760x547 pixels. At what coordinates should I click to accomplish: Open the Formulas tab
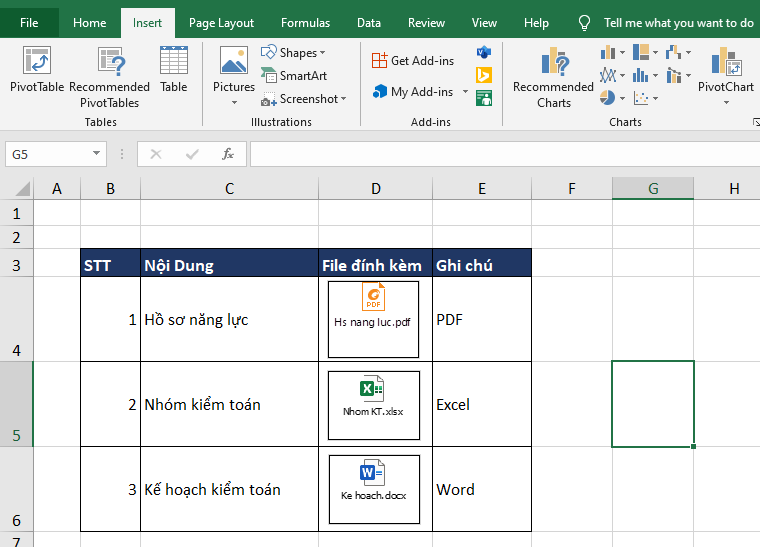tap(305, 23)
